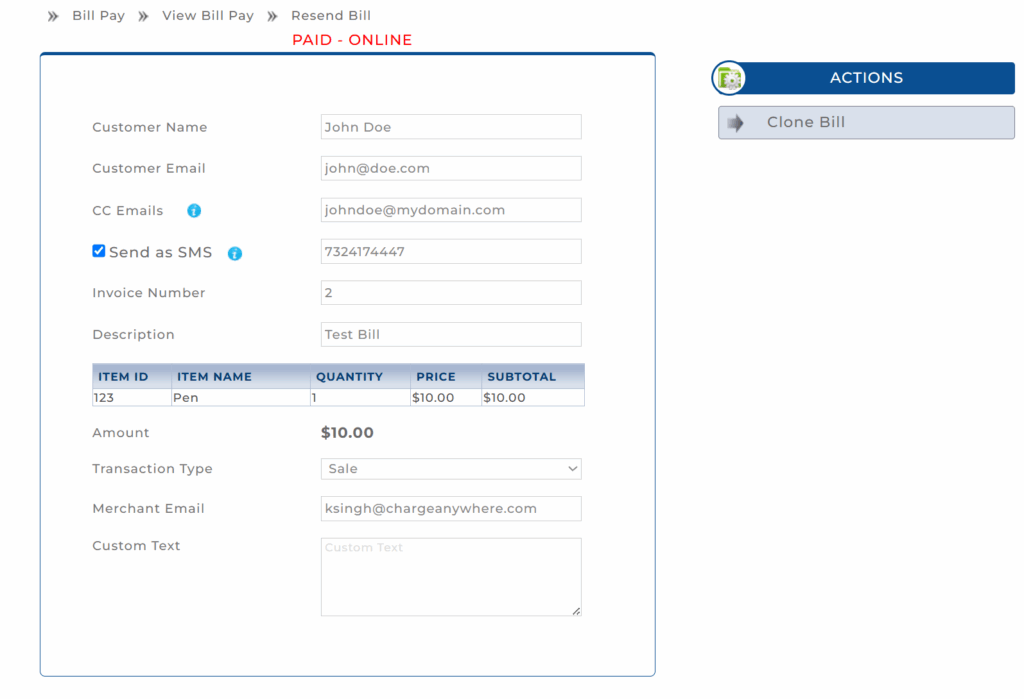Viewport: 1024px width, 699px height.
Task: Navigate to View Bill Pay breadcrumb
Action: click(208, 16)
